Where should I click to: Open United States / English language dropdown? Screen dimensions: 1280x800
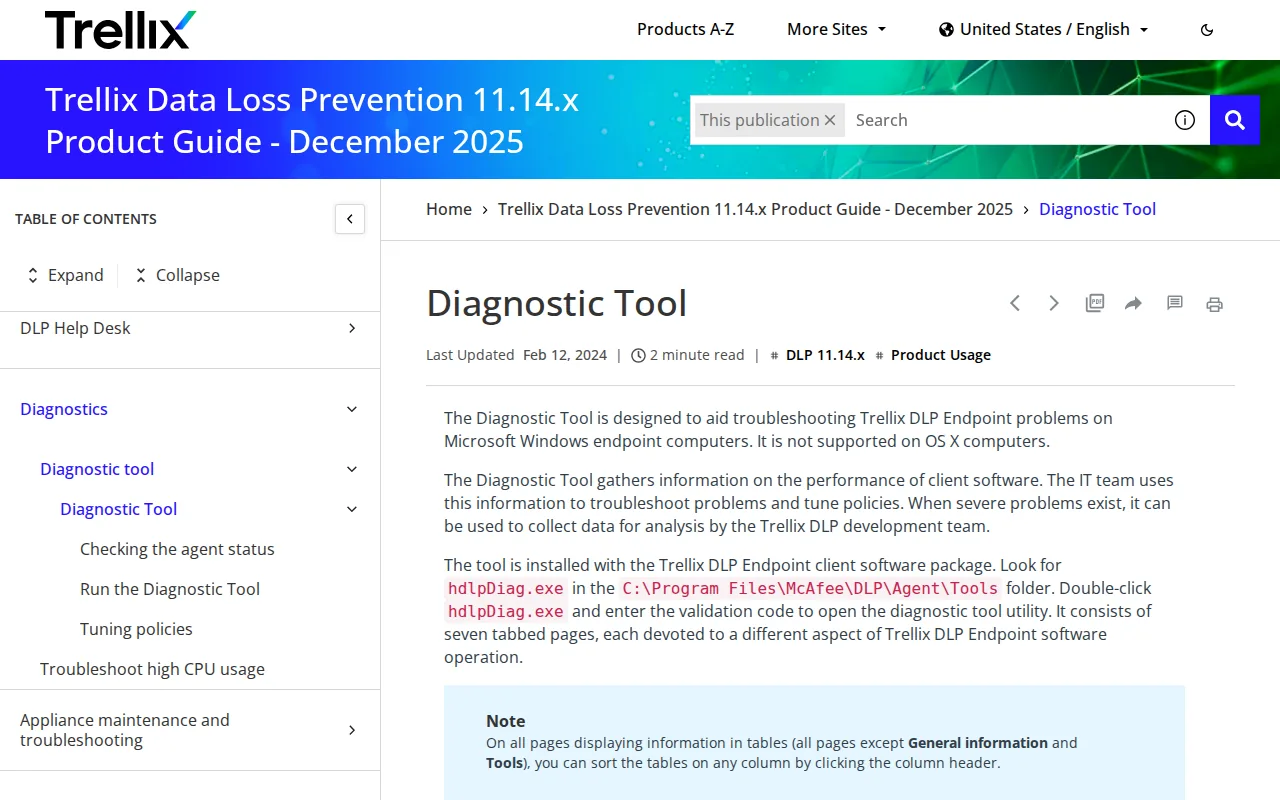coord(1043,29)
